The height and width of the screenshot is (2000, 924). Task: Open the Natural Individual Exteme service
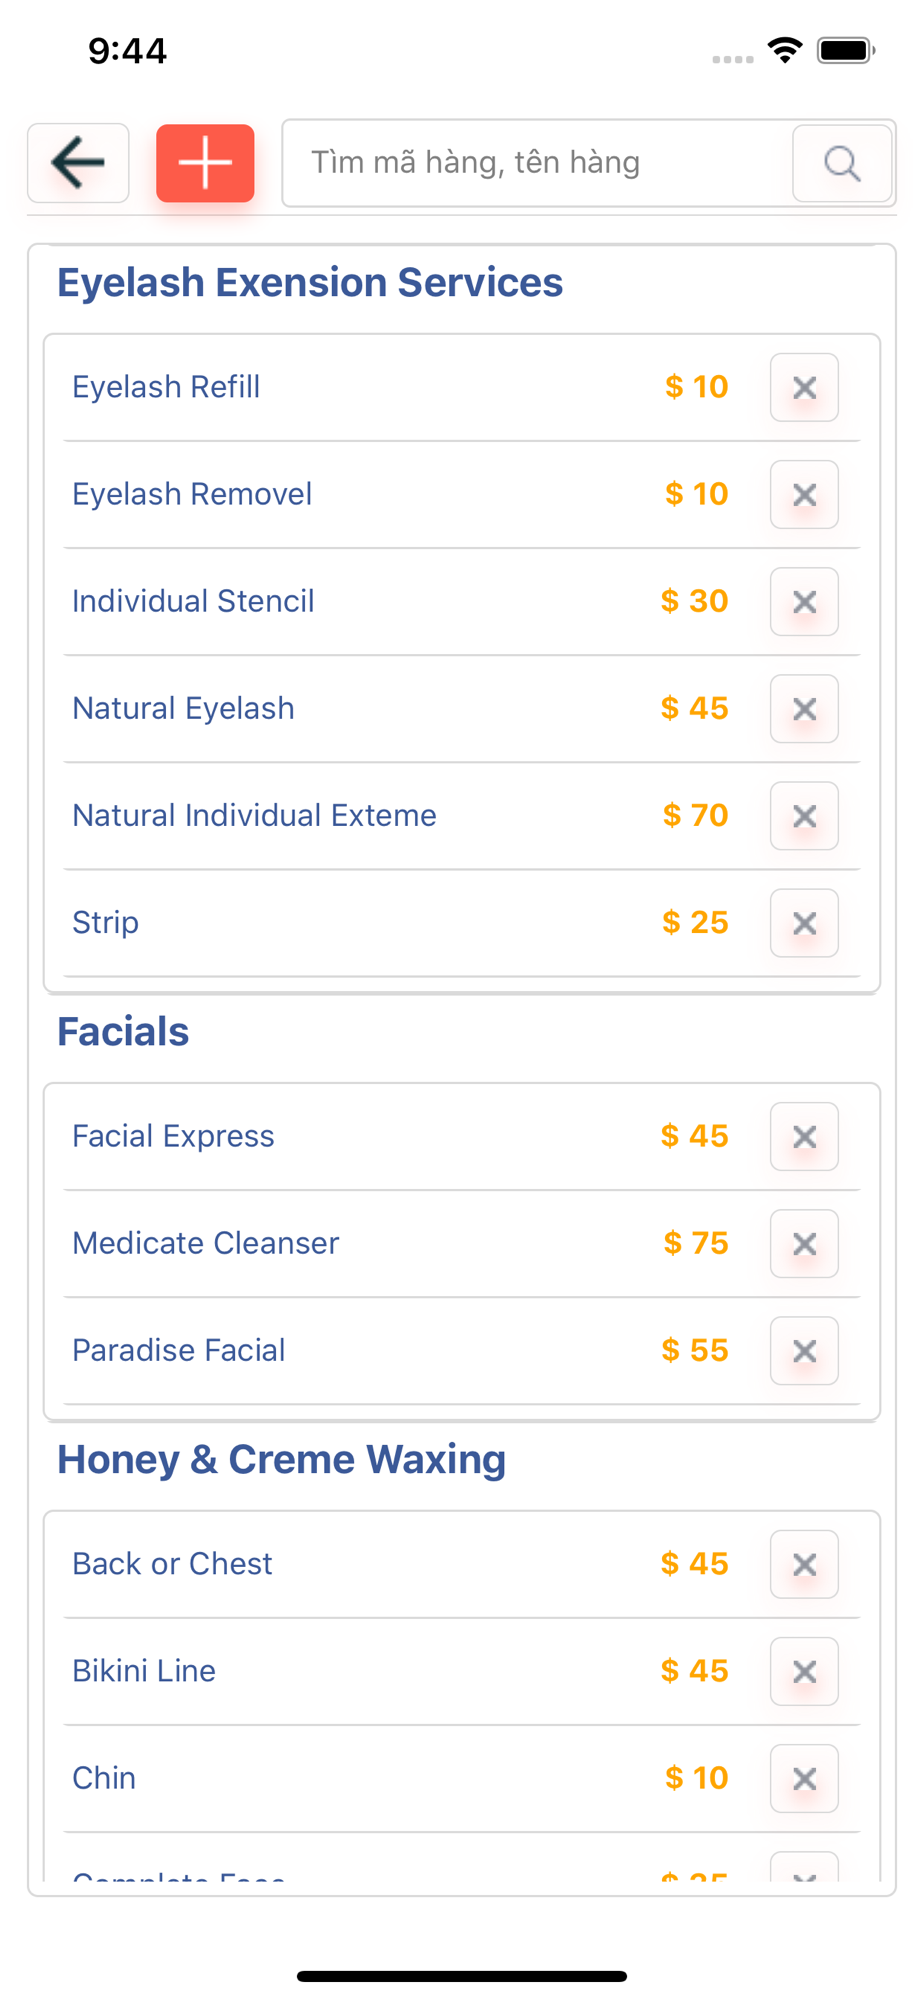[x=255, y=816]
